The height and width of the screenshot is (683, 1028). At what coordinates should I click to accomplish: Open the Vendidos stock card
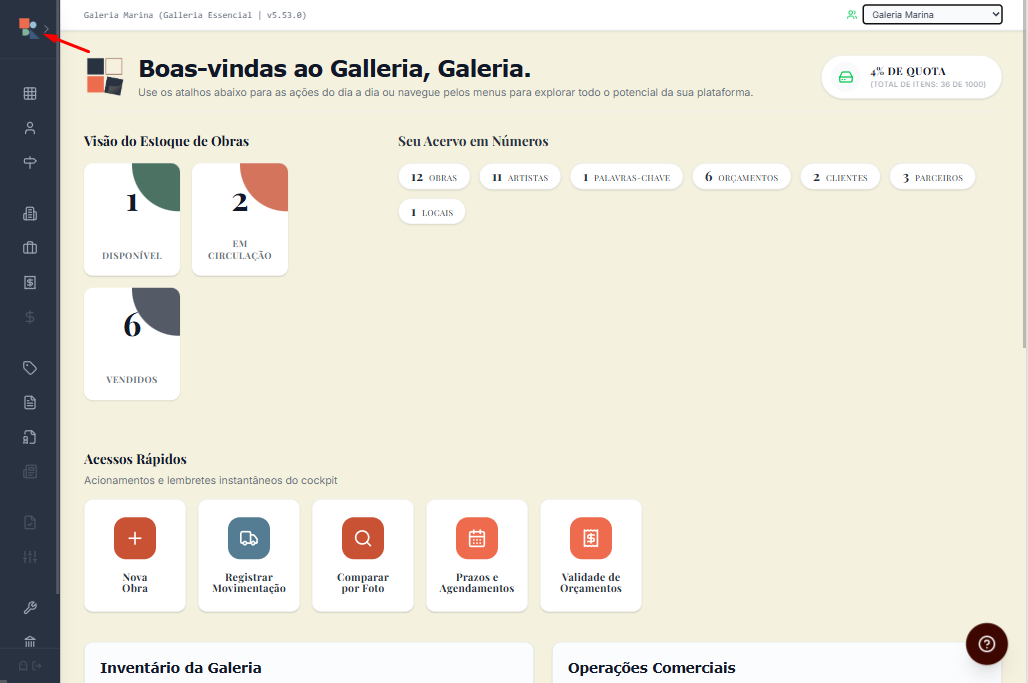[132, 344]
